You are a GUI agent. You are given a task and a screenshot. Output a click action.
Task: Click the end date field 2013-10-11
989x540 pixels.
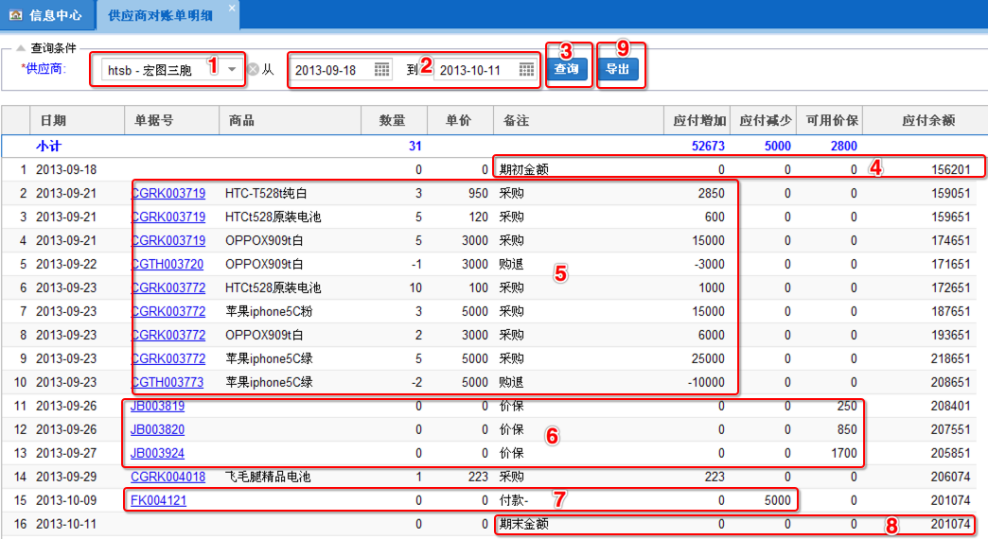pyautogui.click(x=474, y=70)
